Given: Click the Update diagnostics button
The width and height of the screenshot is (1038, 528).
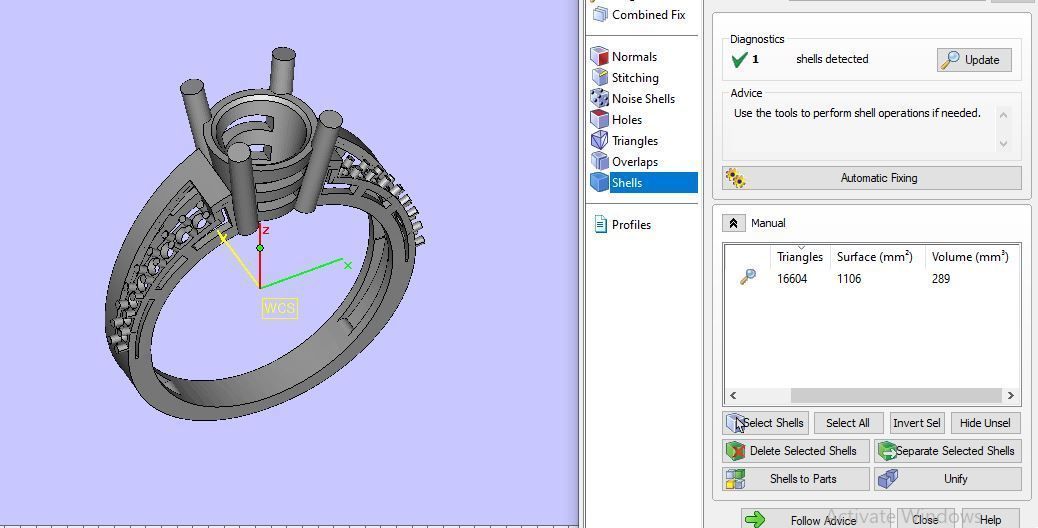Looking at the screenshot, I should pyautogui.click(x=974, y=60).
